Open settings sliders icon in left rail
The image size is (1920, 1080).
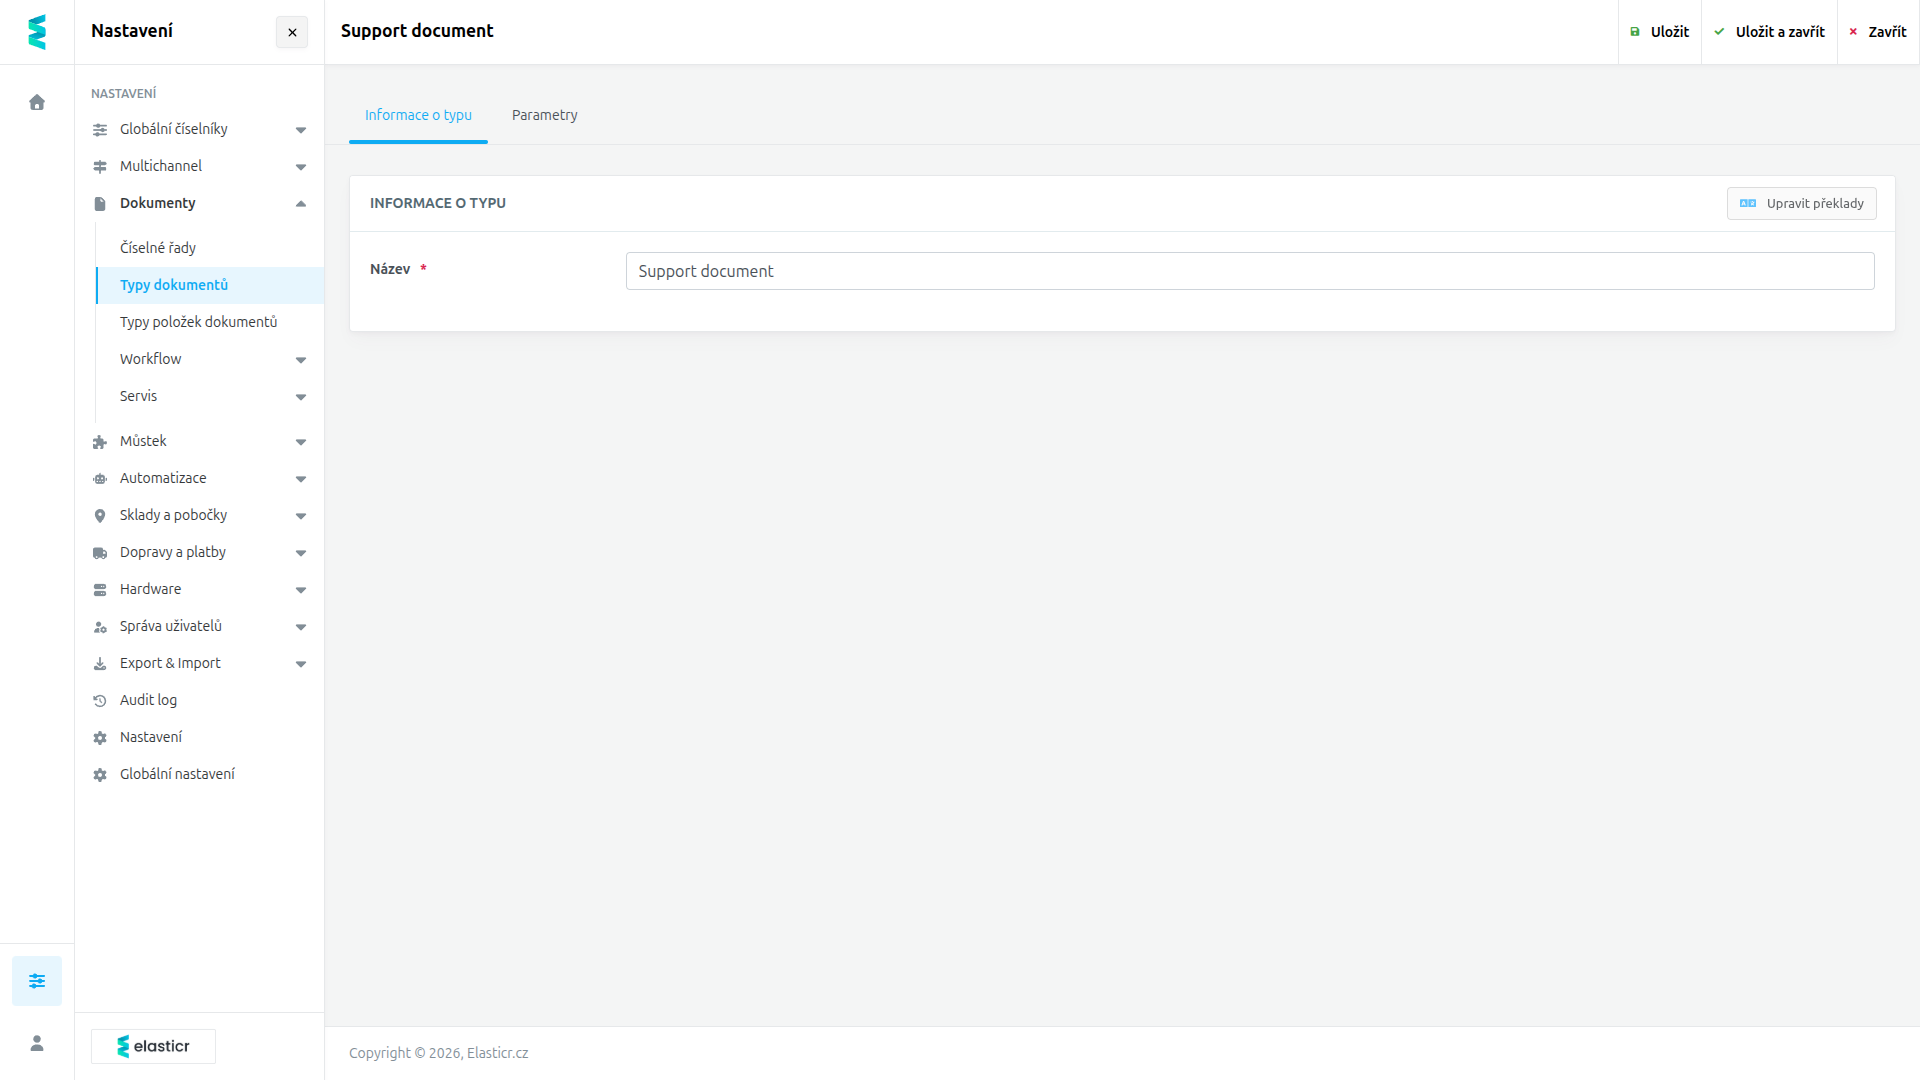[x=37, y=981]
